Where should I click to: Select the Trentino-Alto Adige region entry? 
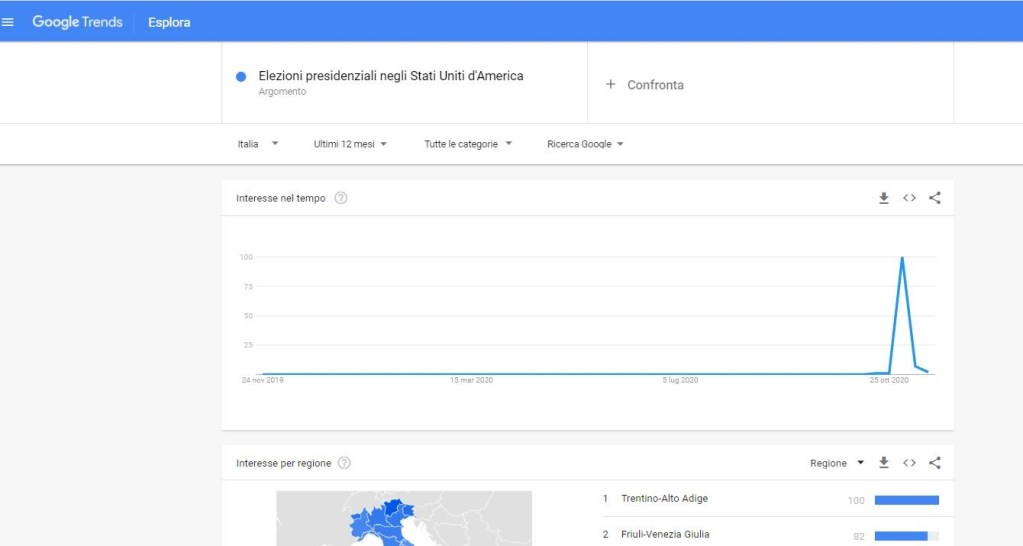[x=664, y=498]
